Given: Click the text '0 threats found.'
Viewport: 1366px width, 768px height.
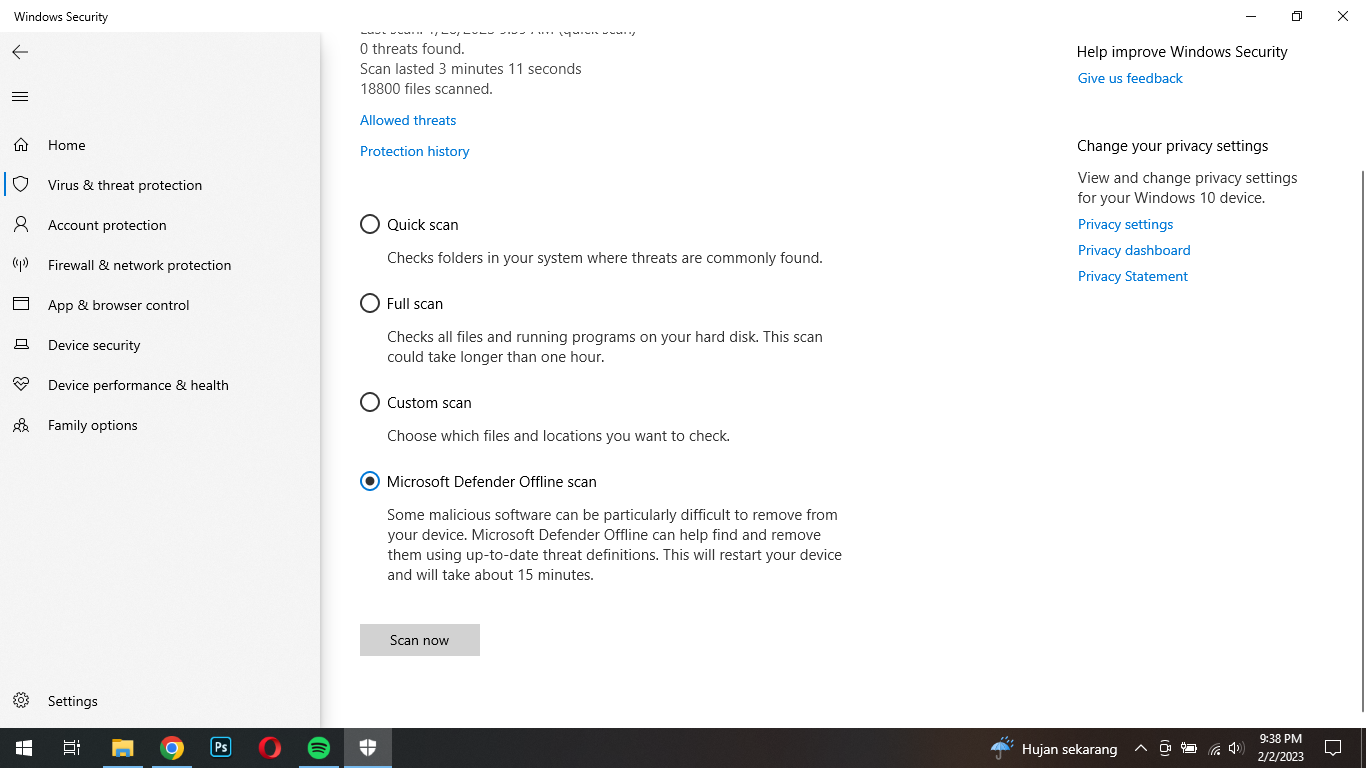Looking at the screenshot, I should click(x=412, y=49).
